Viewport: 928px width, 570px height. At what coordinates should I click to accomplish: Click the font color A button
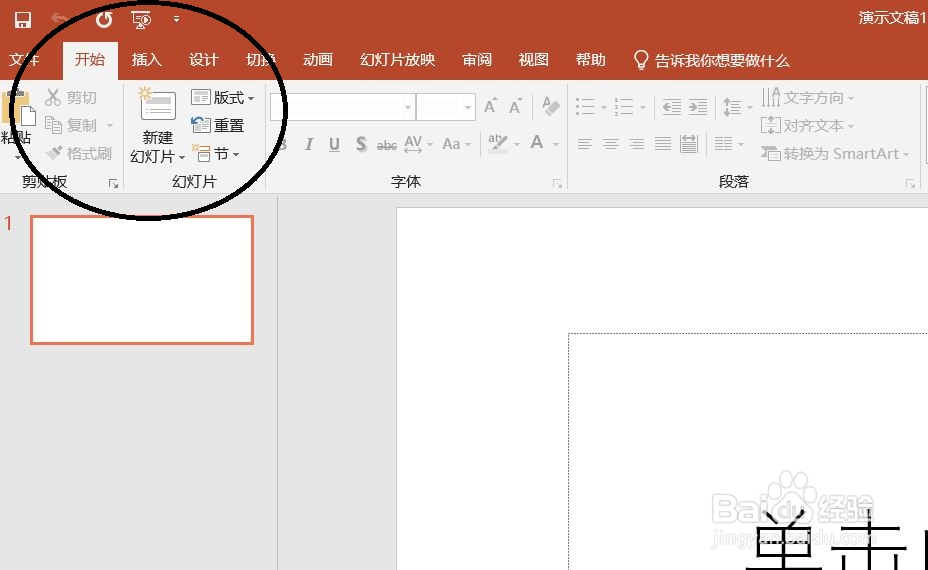537,143
